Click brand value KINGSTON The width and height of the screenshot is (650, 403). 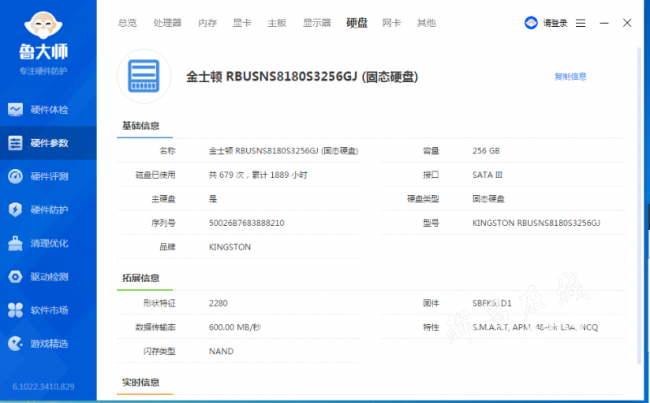pos(230,247)
